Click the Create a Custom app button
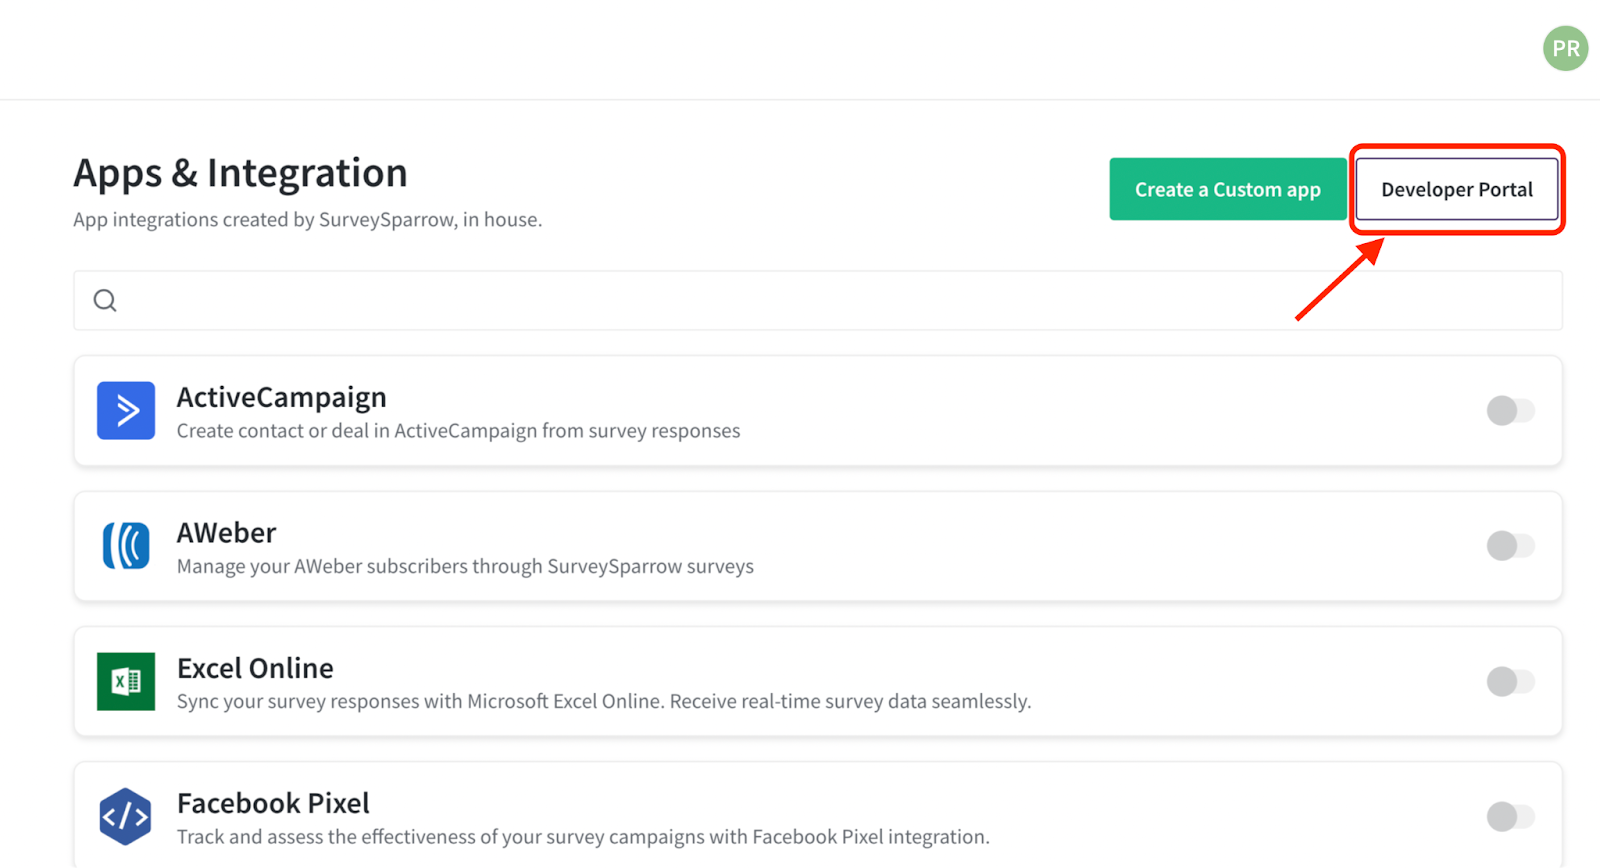This screenshot has height=868, width=1600. (1228, 189)
